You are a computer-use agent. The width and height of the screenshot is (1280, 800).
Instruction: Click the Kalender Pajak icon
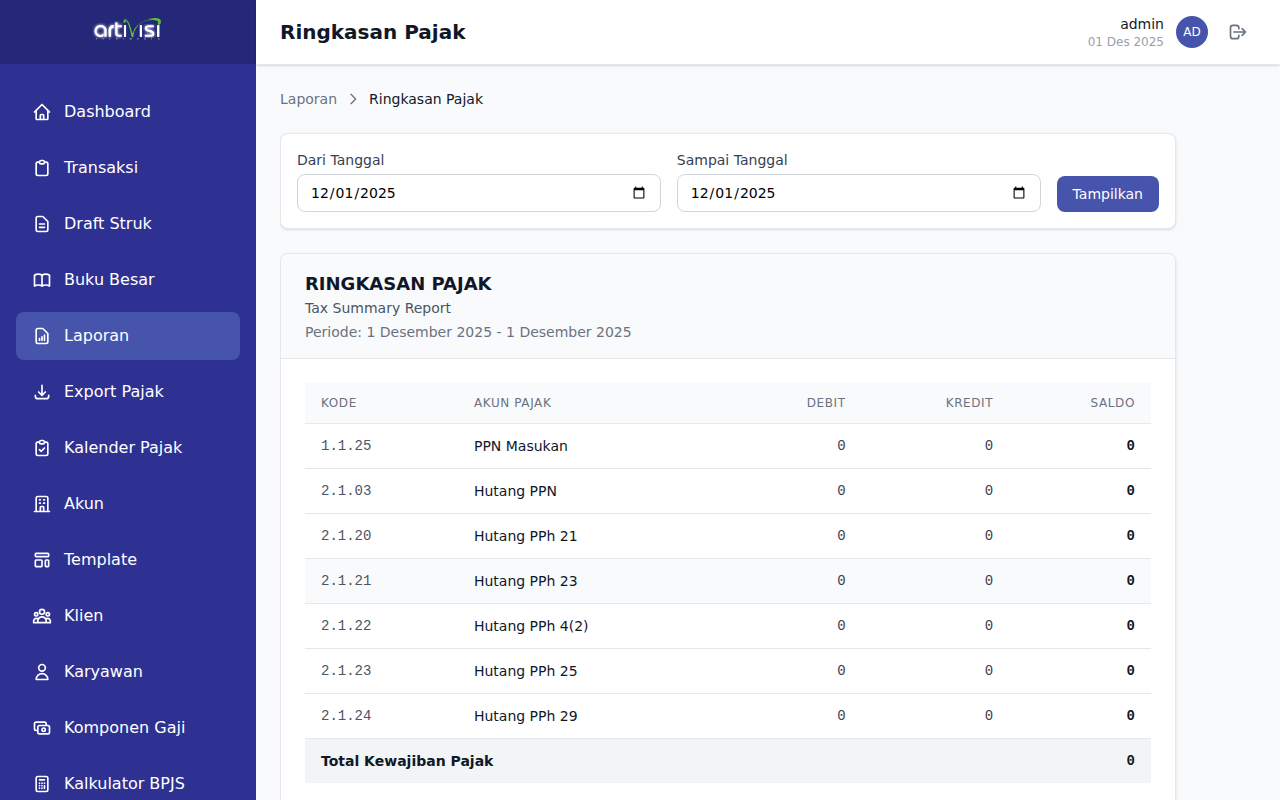click(x=42, y=448)
